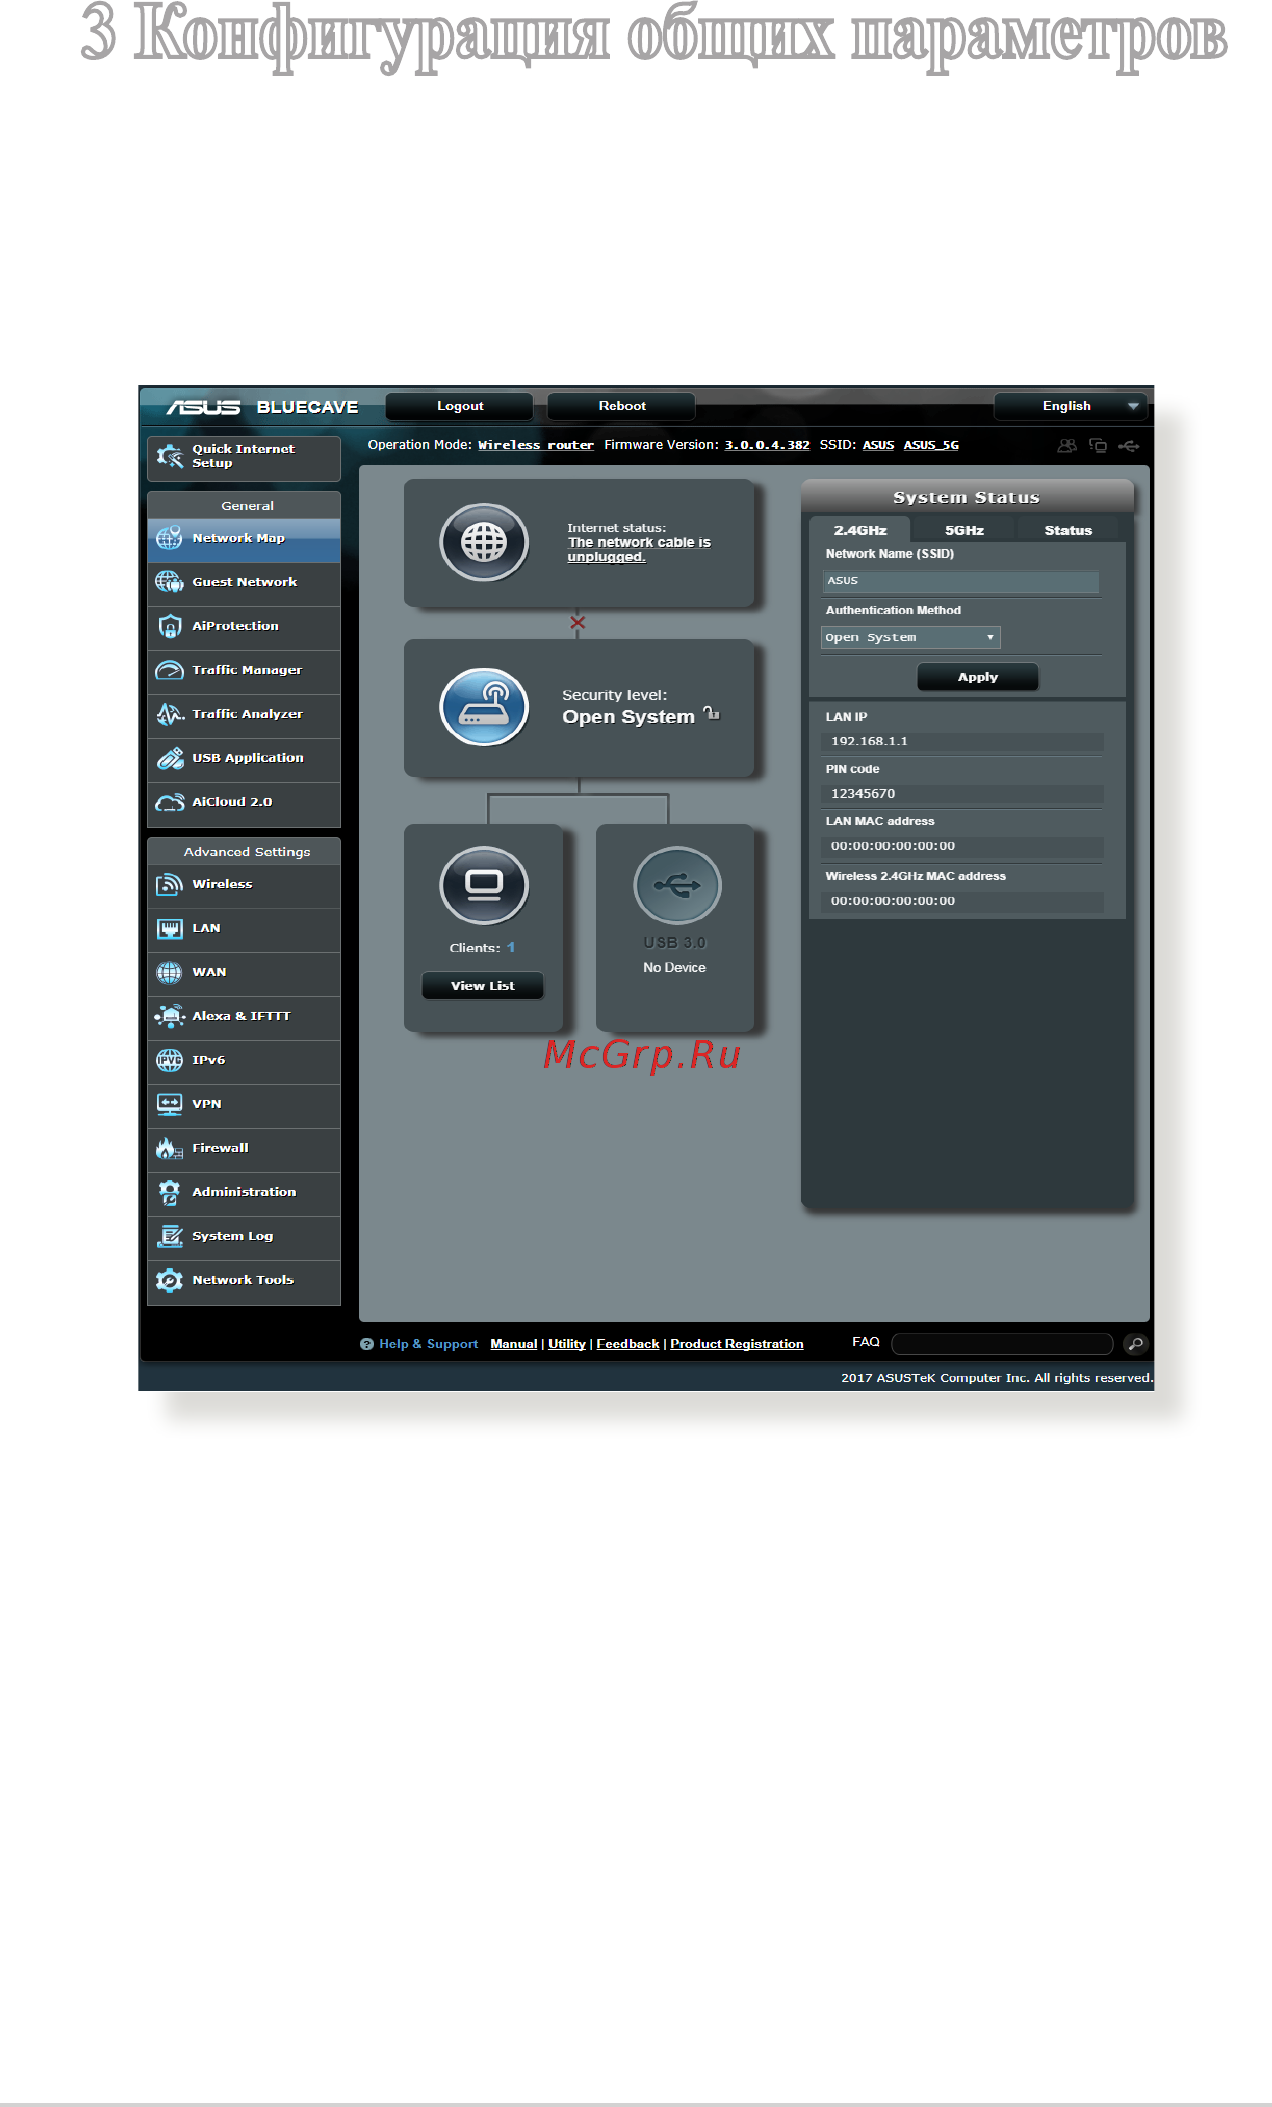
Task: Click the View List button for clients
Action: [483, 985]
